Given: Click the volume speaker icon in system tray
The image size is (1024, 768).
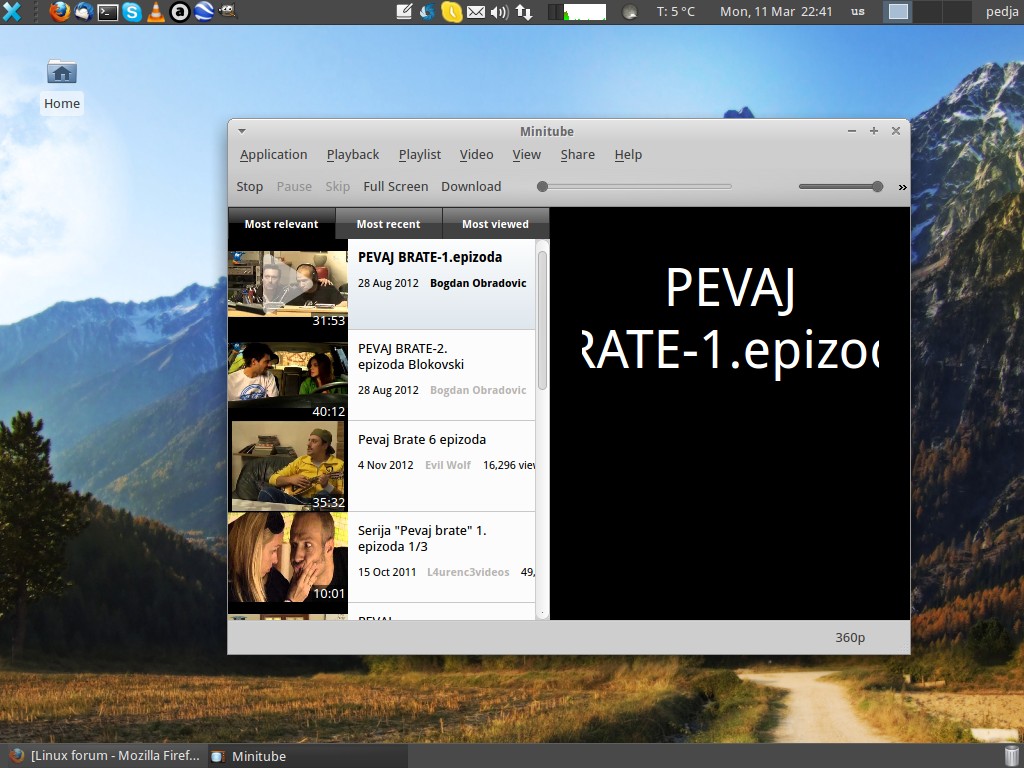Looking at the screenshot, I should [500, 12].
